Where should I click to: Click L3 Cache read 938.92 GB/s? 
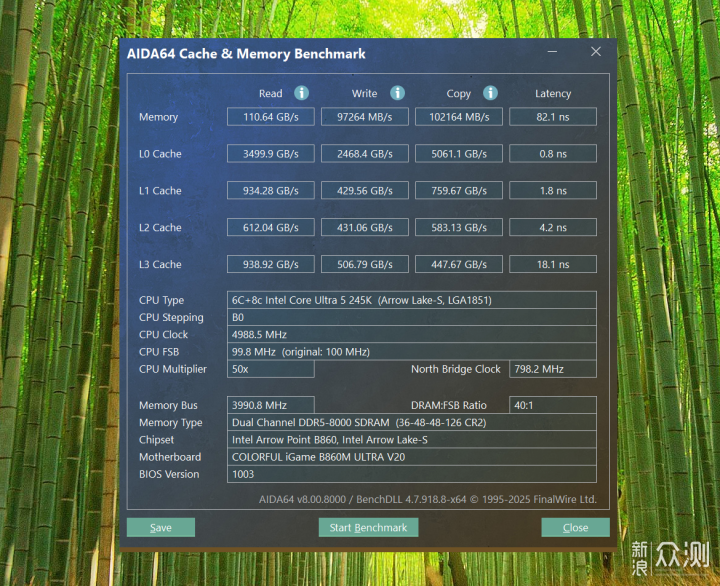[271, 264]
